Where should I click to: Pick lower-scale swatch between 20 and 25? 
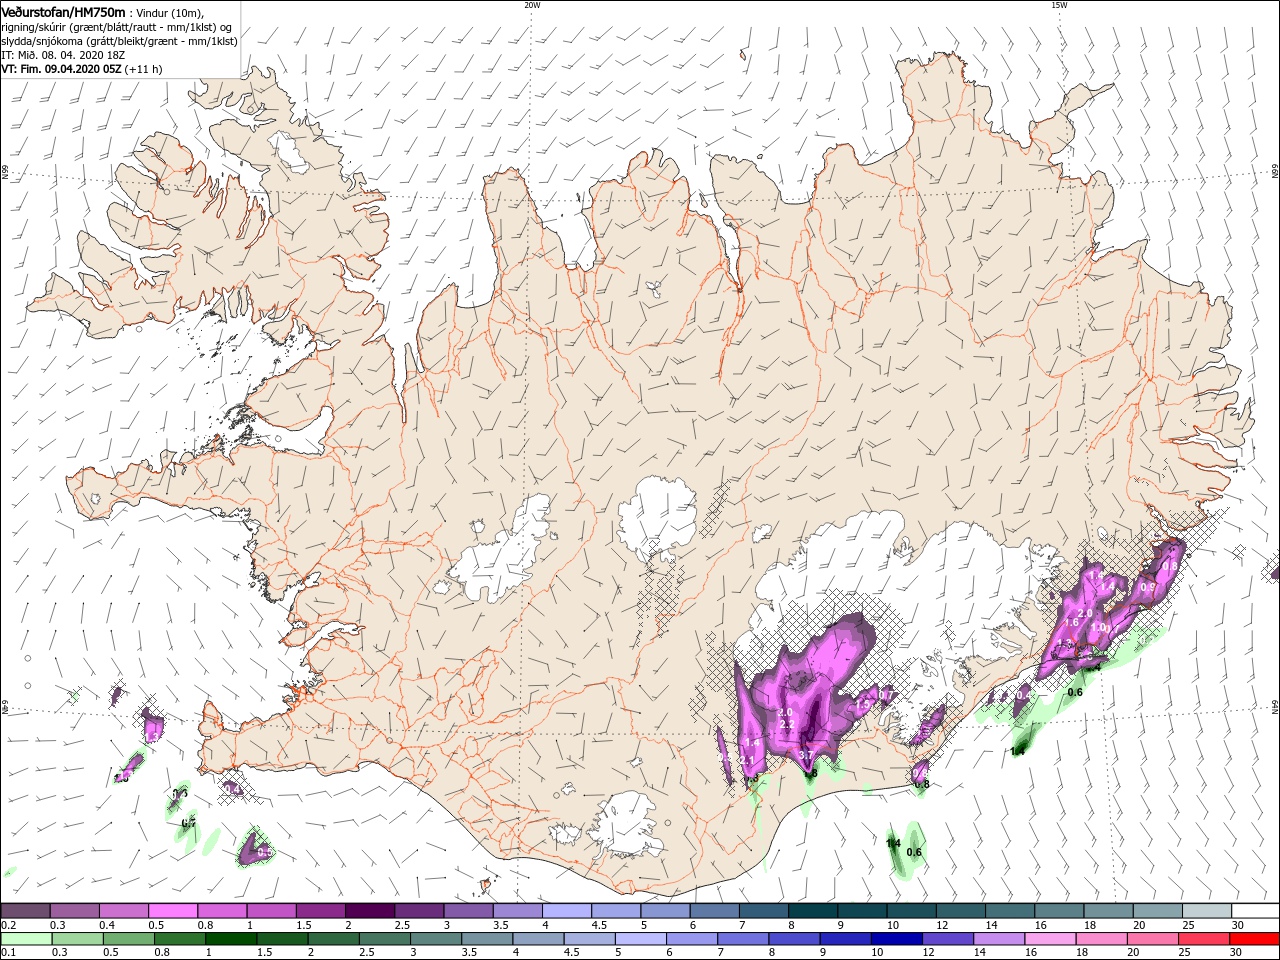point(1154,939)
